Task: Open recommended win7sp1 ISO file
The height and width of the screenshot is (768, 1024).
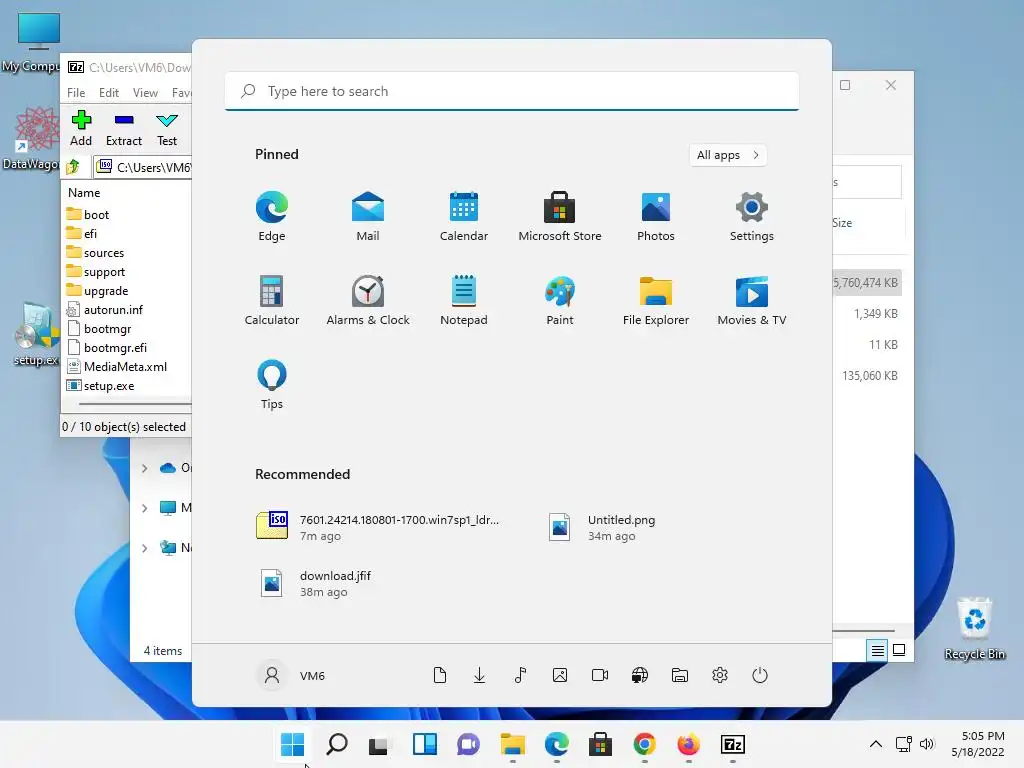Action: tap(379, 527)
